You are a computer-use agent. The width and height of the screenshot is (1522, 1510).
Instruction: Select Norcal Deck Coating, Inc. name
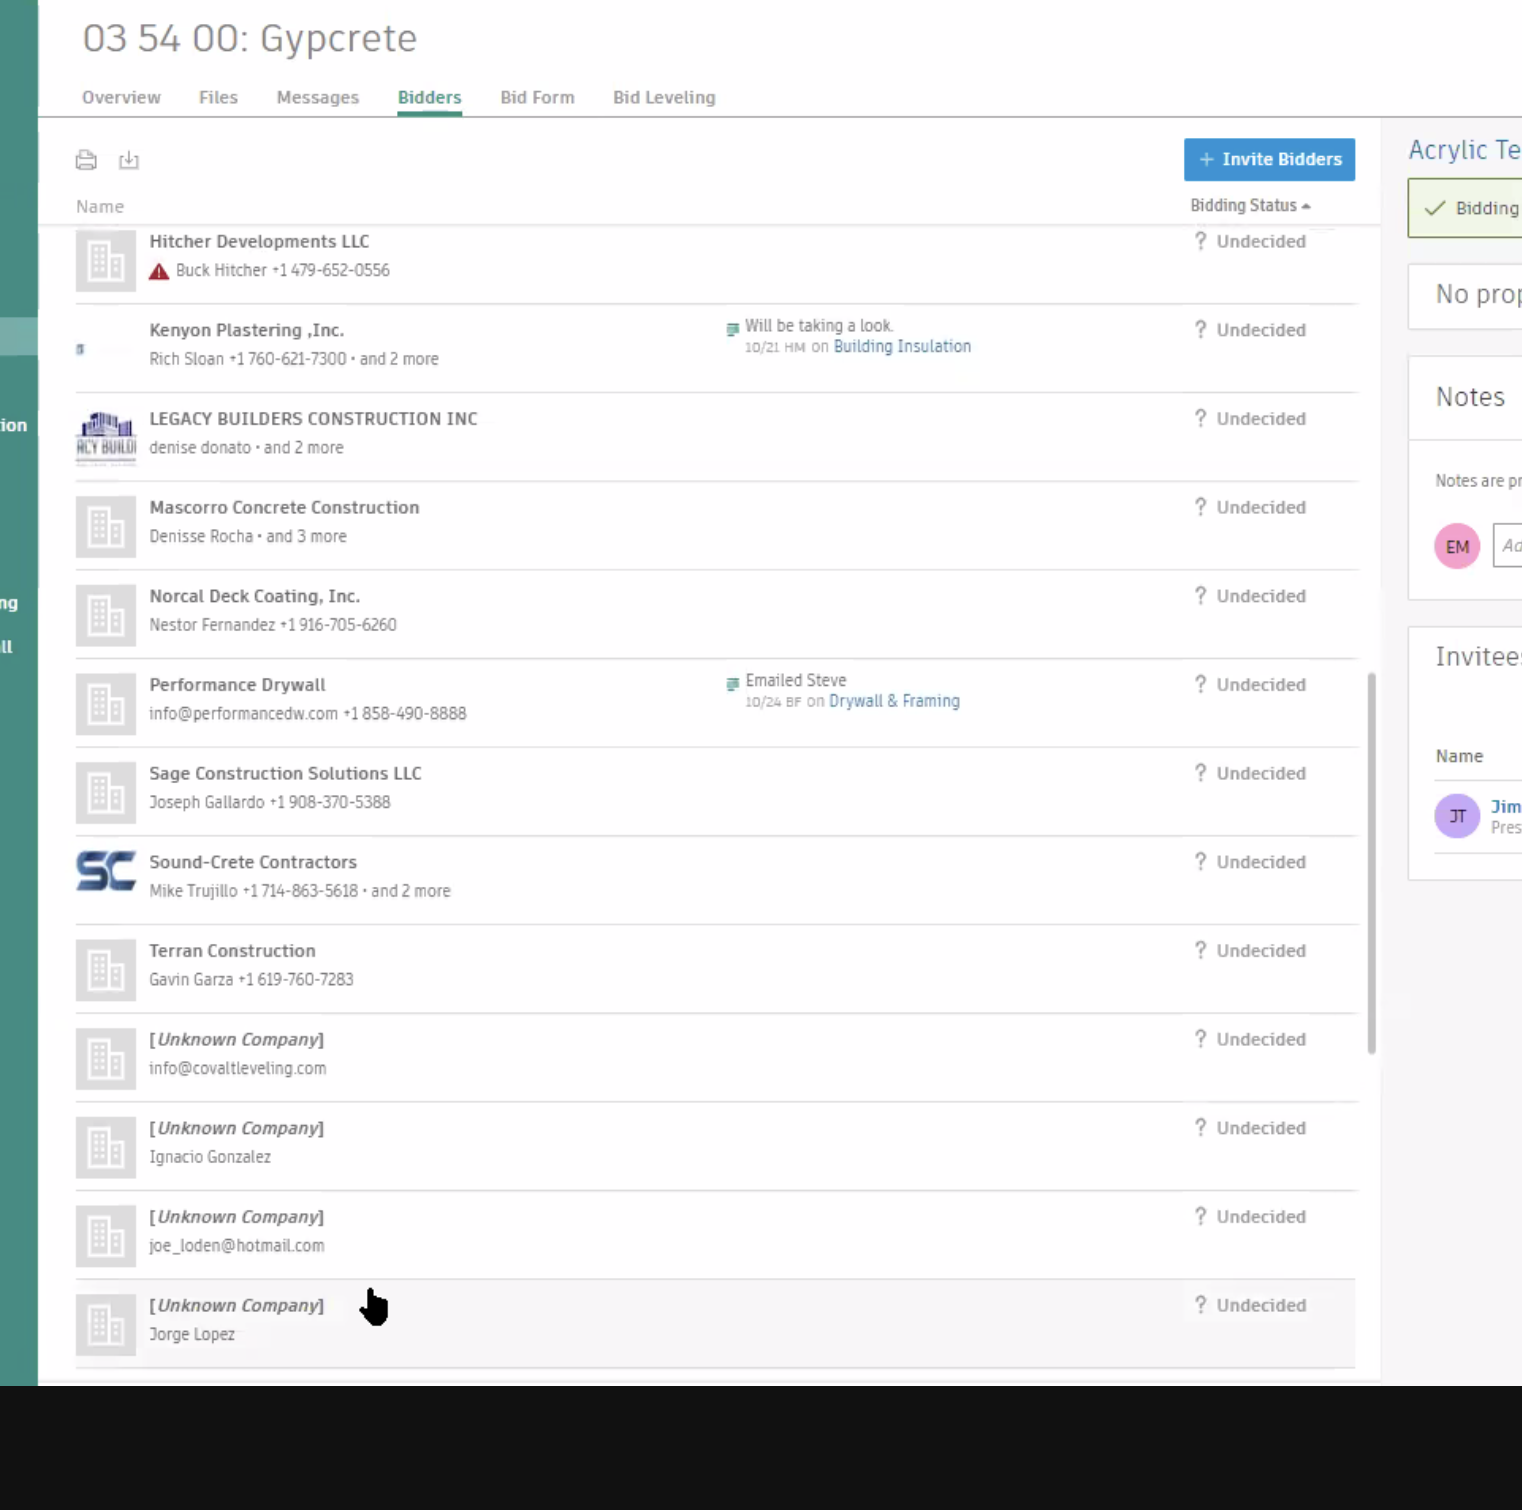pos(254,596)
